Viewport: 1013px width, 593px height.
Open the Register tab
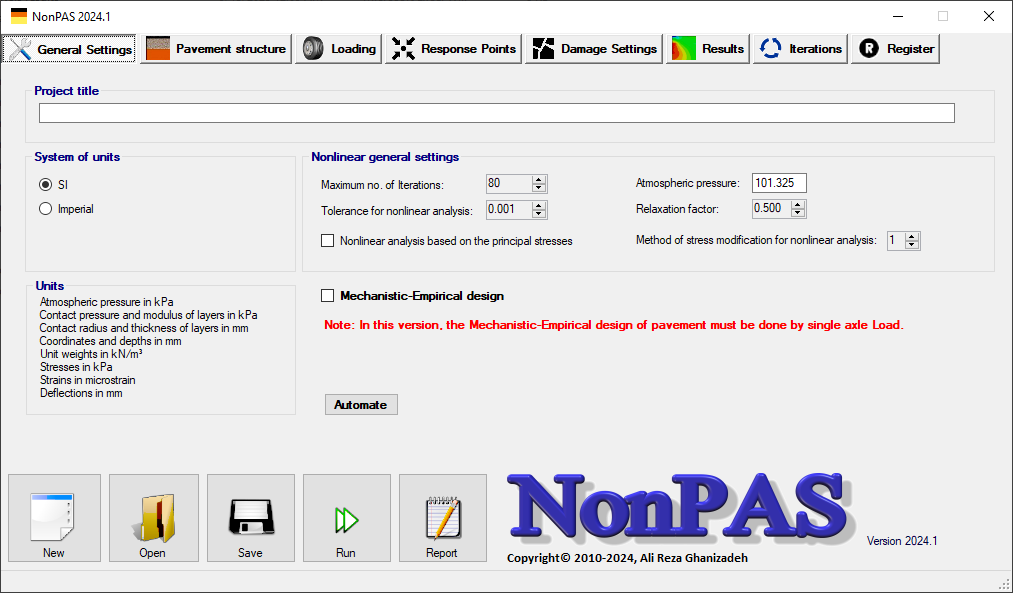point(895,49)
